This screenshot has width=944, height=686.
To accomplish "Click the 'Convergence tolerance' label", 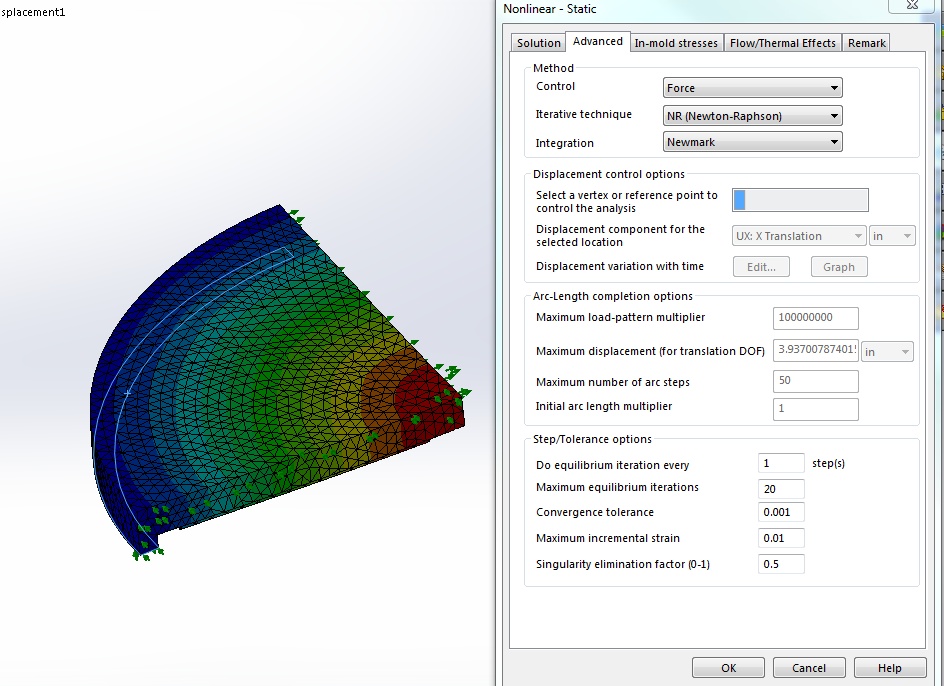I will 595,512.
